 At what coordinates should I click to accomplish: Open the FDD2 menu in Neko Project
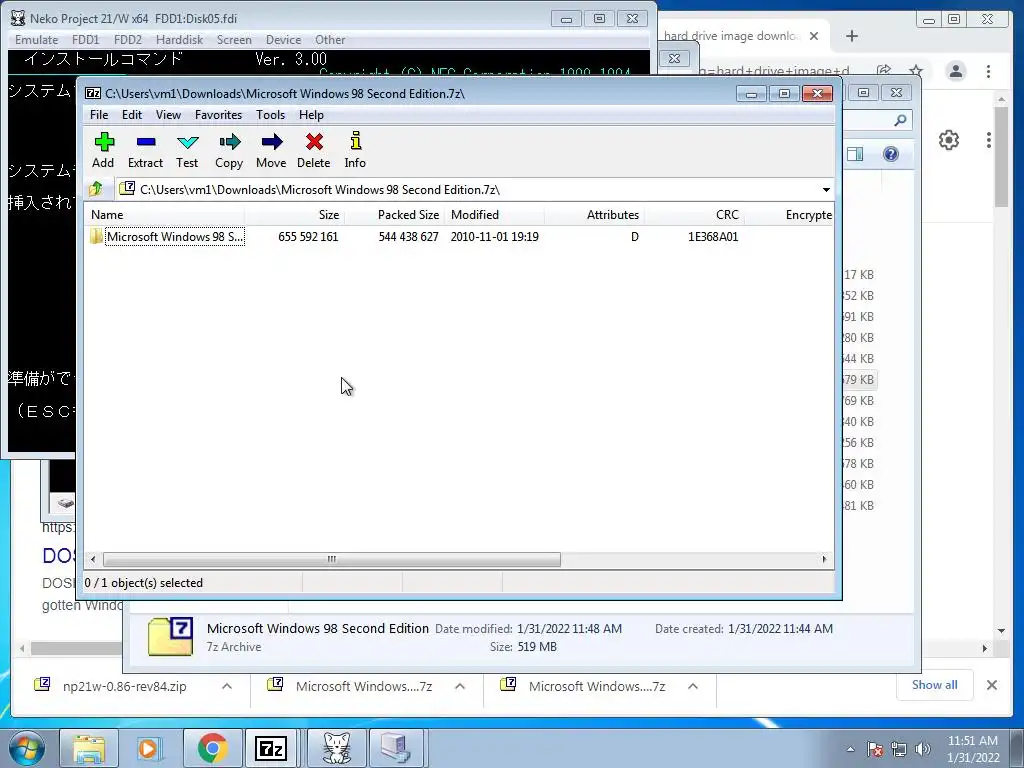[x=128, y=40]
